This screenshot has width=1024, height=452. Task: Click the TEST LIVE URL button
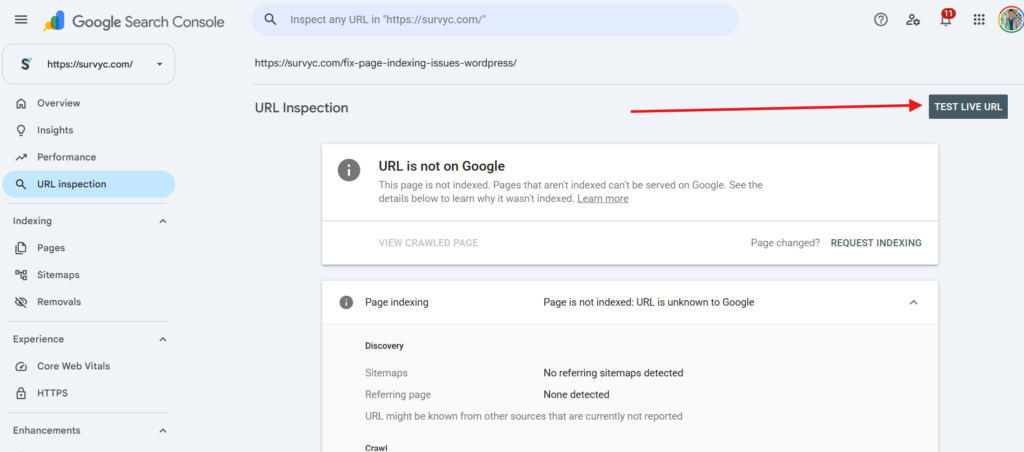pos(968,106)
